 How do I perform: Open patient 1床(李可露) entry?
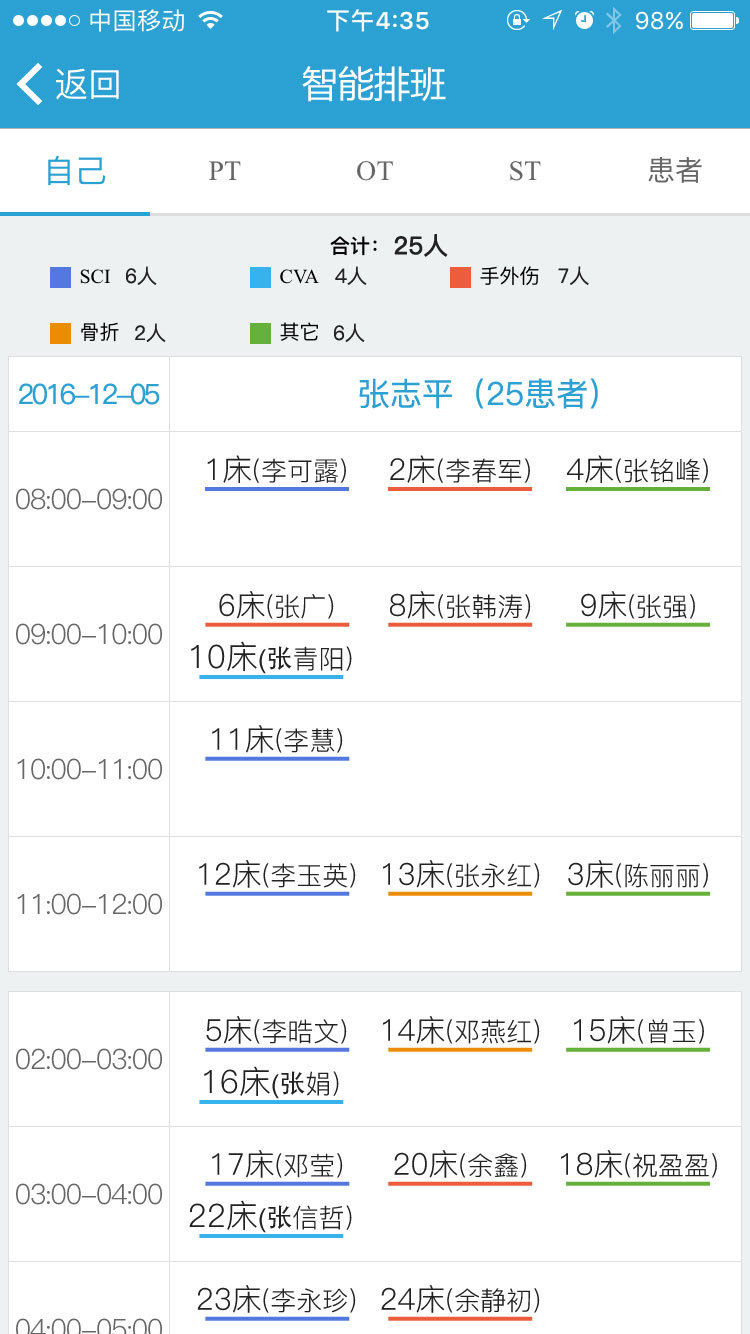click(x=276, y=470)
